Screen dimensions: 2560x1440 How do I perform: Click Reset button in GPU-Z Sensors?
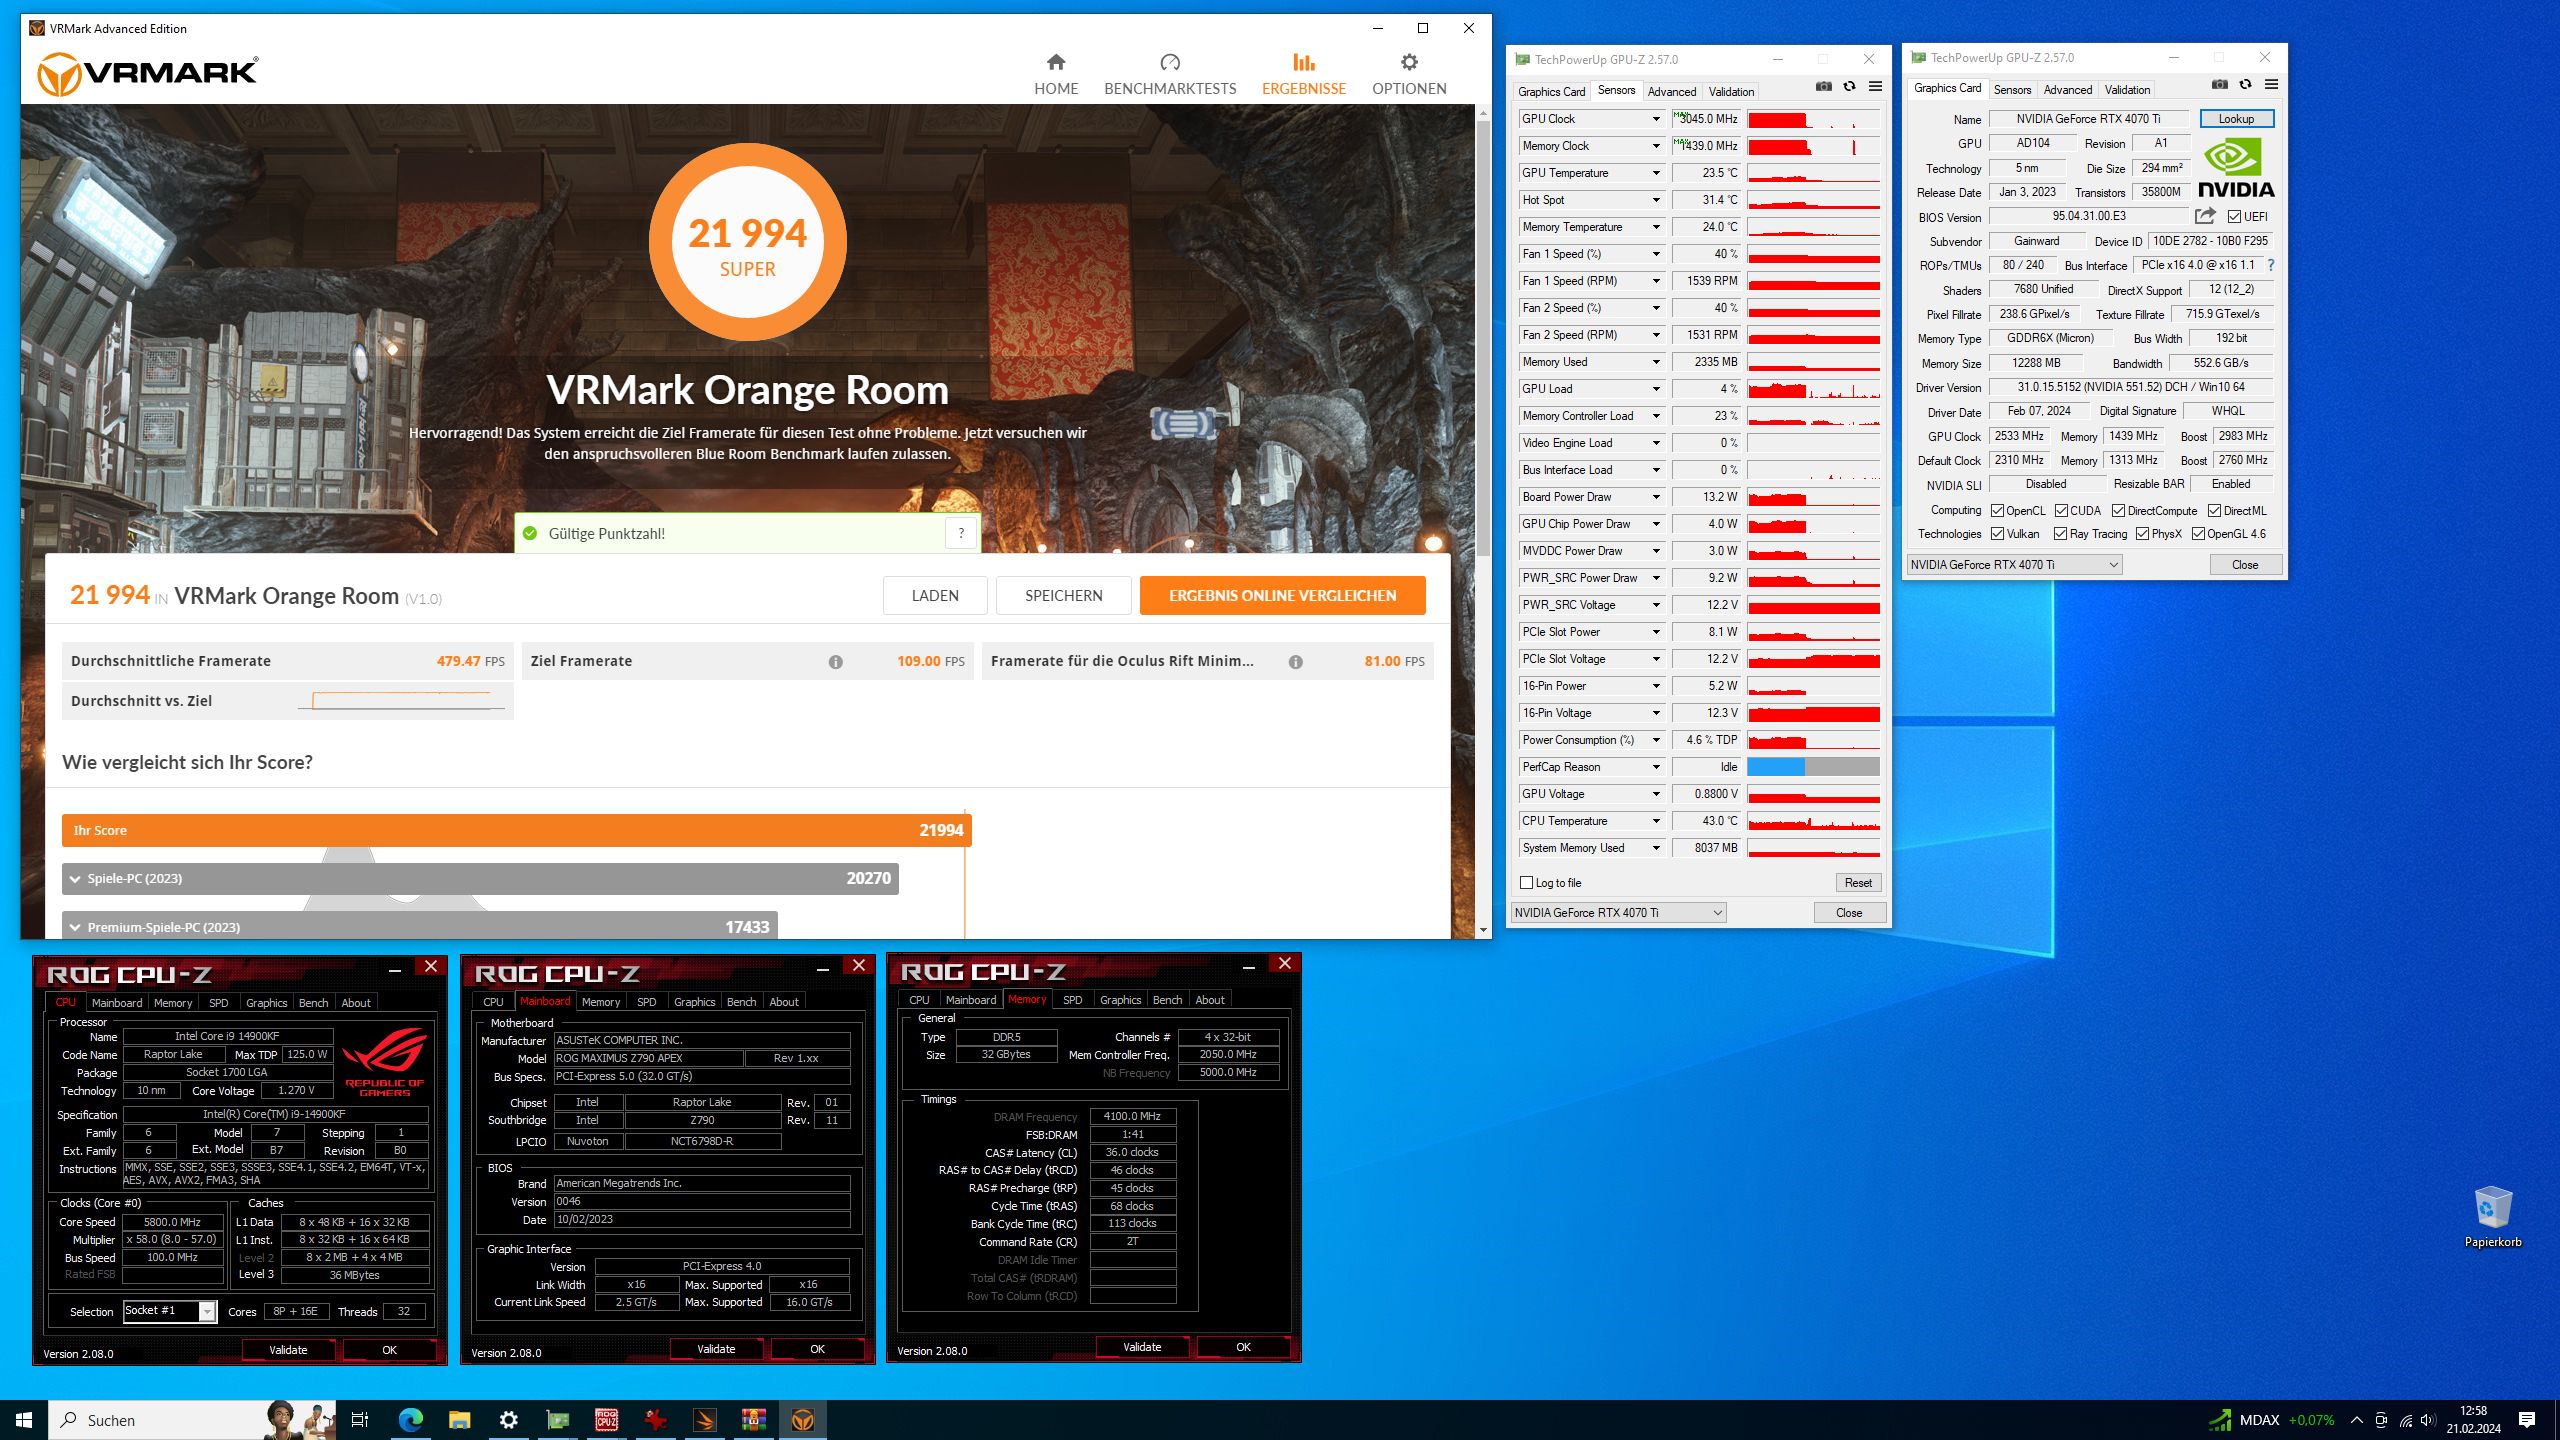(1858, 883)
